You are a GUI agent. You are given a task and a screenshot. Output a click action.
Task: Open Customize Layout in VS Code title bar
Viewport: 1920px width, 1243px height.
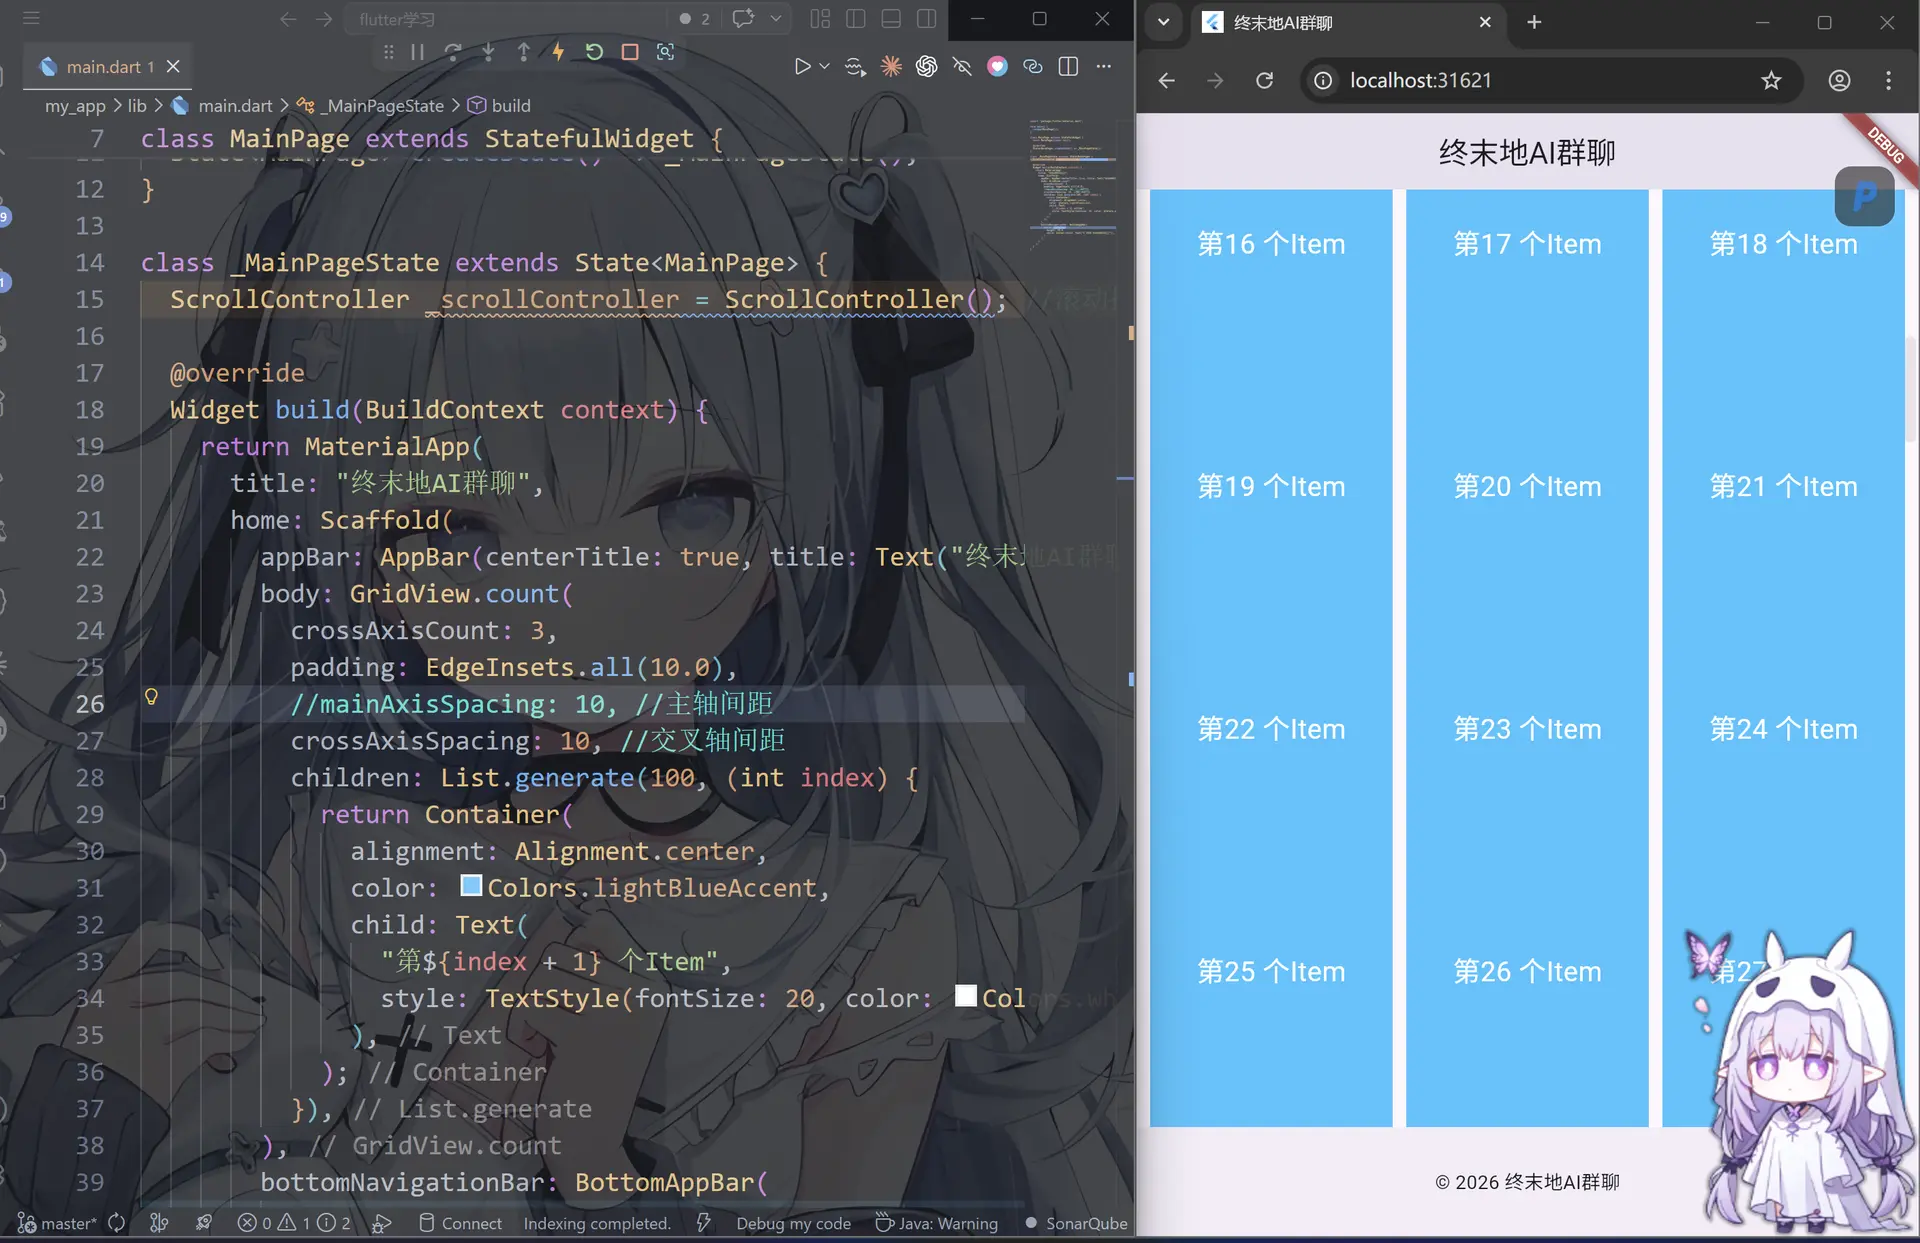[x=820, y=19]
